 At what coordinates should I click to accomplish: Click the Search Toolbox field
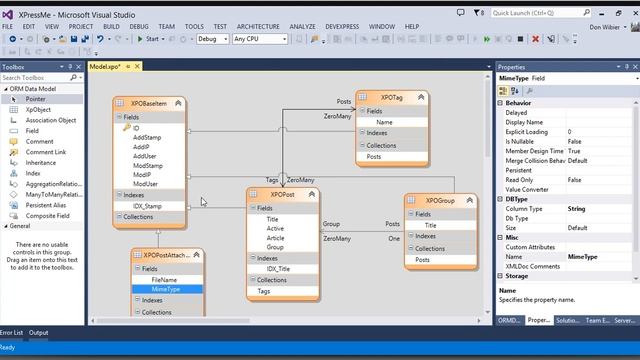35,78
